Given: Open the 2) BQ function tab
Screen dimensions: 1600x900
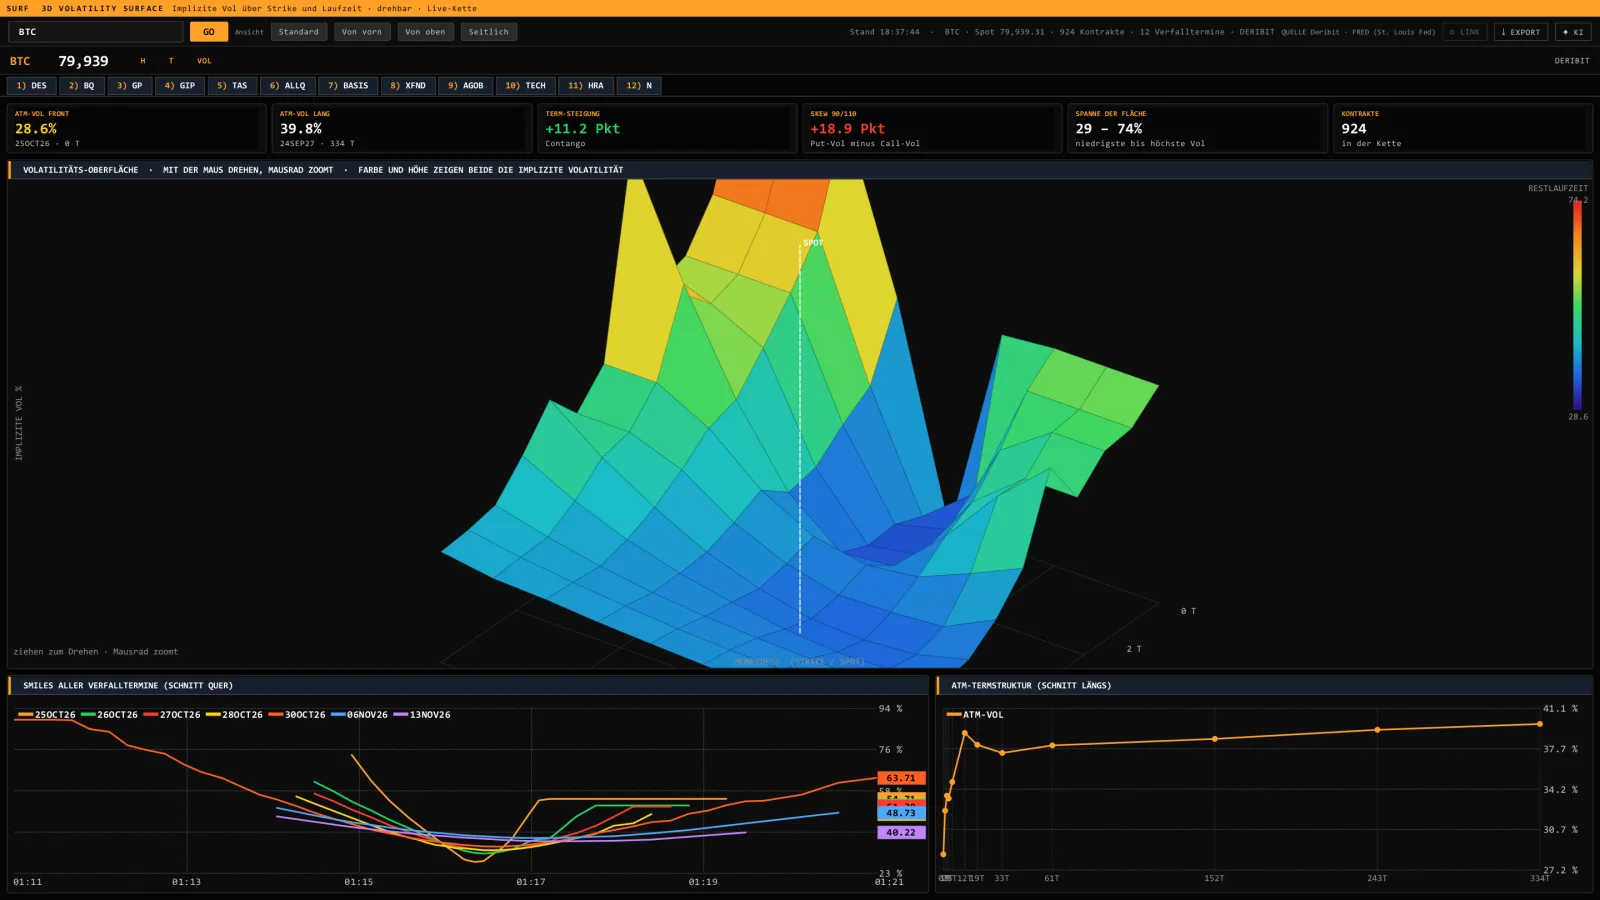Looking at the screenshot, I should pos(82,86).
